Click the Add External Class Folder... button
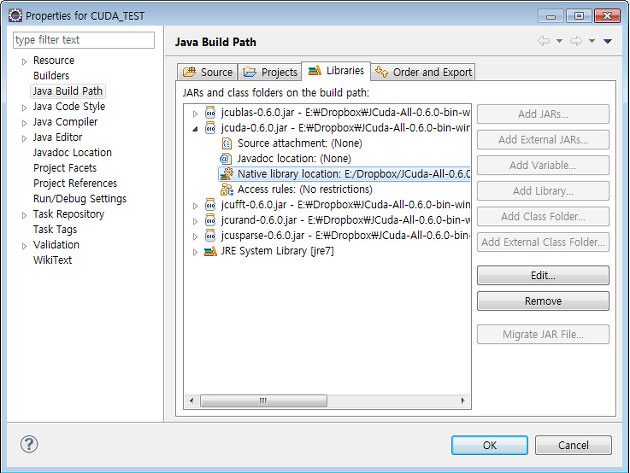Viewport: 630px width, 473px height. [x=543, y=242]
